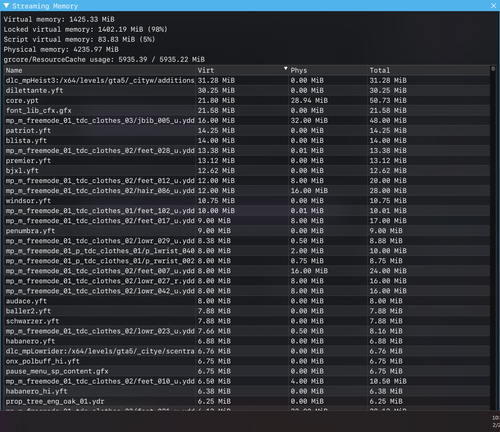Select the feet_010_u.ydd clothes row
The image size is (500, 432).
point(247,381)
